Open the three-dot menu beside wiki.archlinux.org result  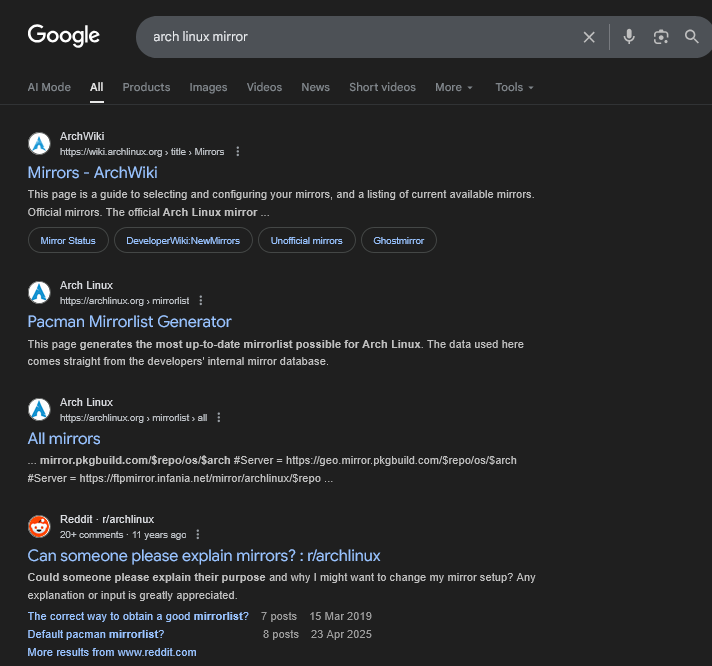237,152
